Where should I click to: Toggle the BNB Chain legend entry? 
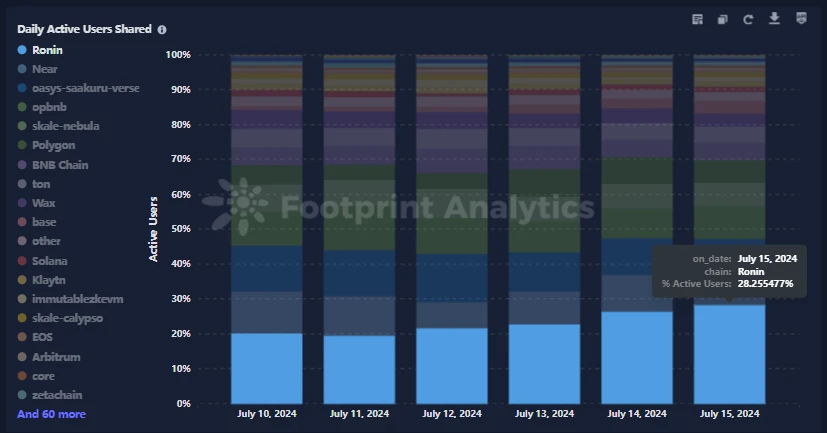[53, 165]
